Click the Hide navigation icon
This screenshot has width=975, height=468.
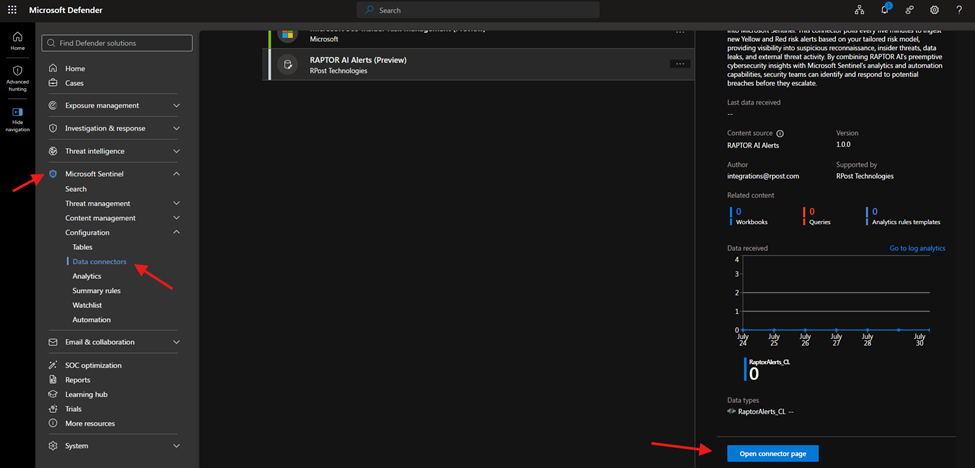17,112
